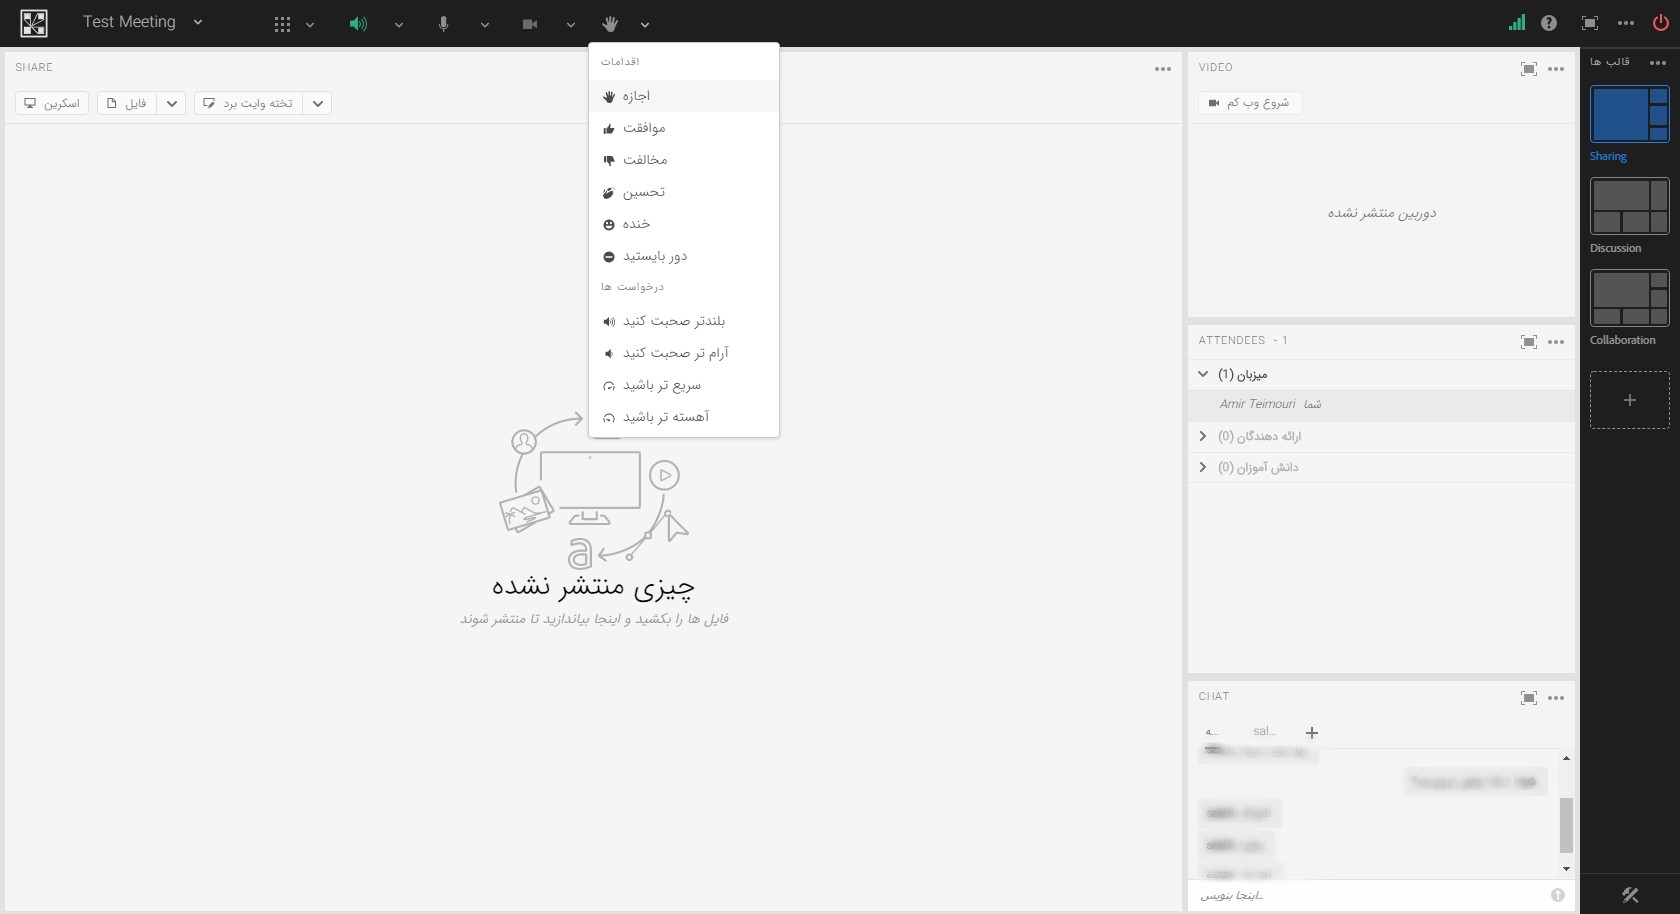
Task: Click the chat vertical scrollbar
Action: 1565,824
